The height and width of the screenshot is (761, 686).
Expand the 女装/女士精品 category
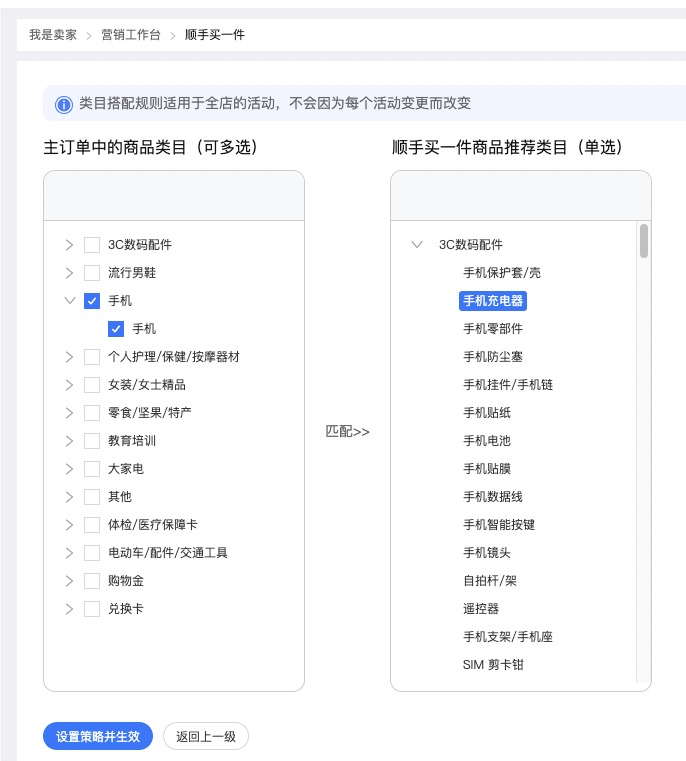pos(69,385)
